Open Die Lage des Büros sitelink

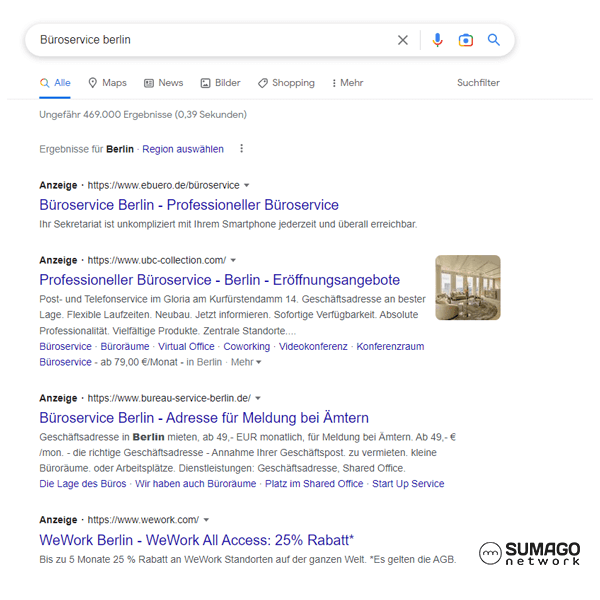(x=83, y=484)
